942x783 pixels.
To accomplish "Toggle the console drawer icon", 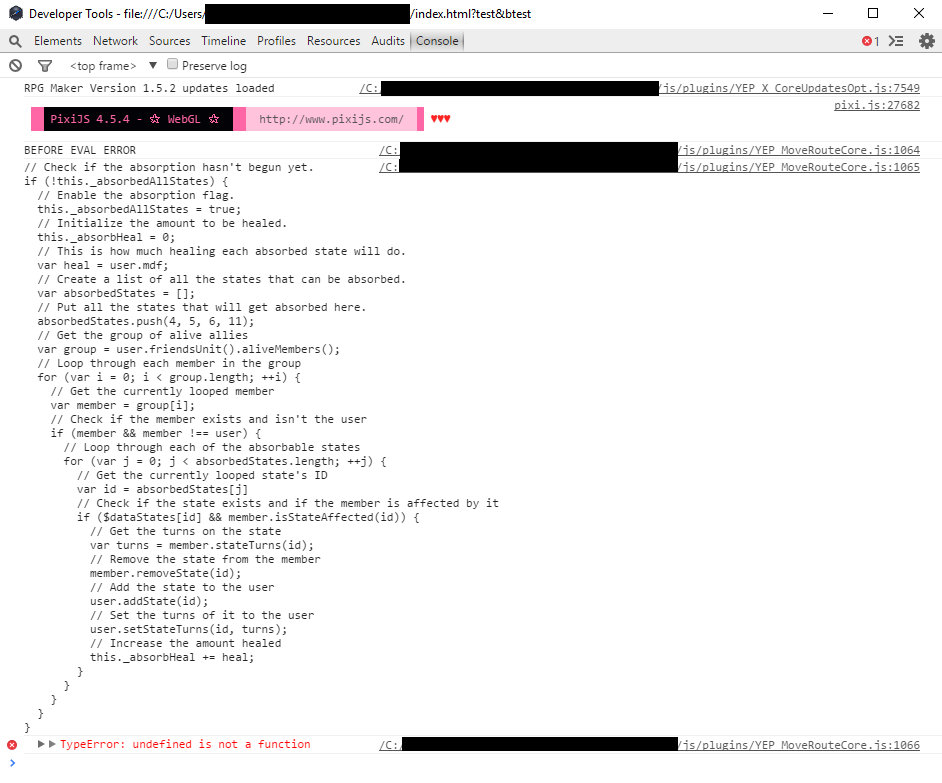I will (896, 41).
